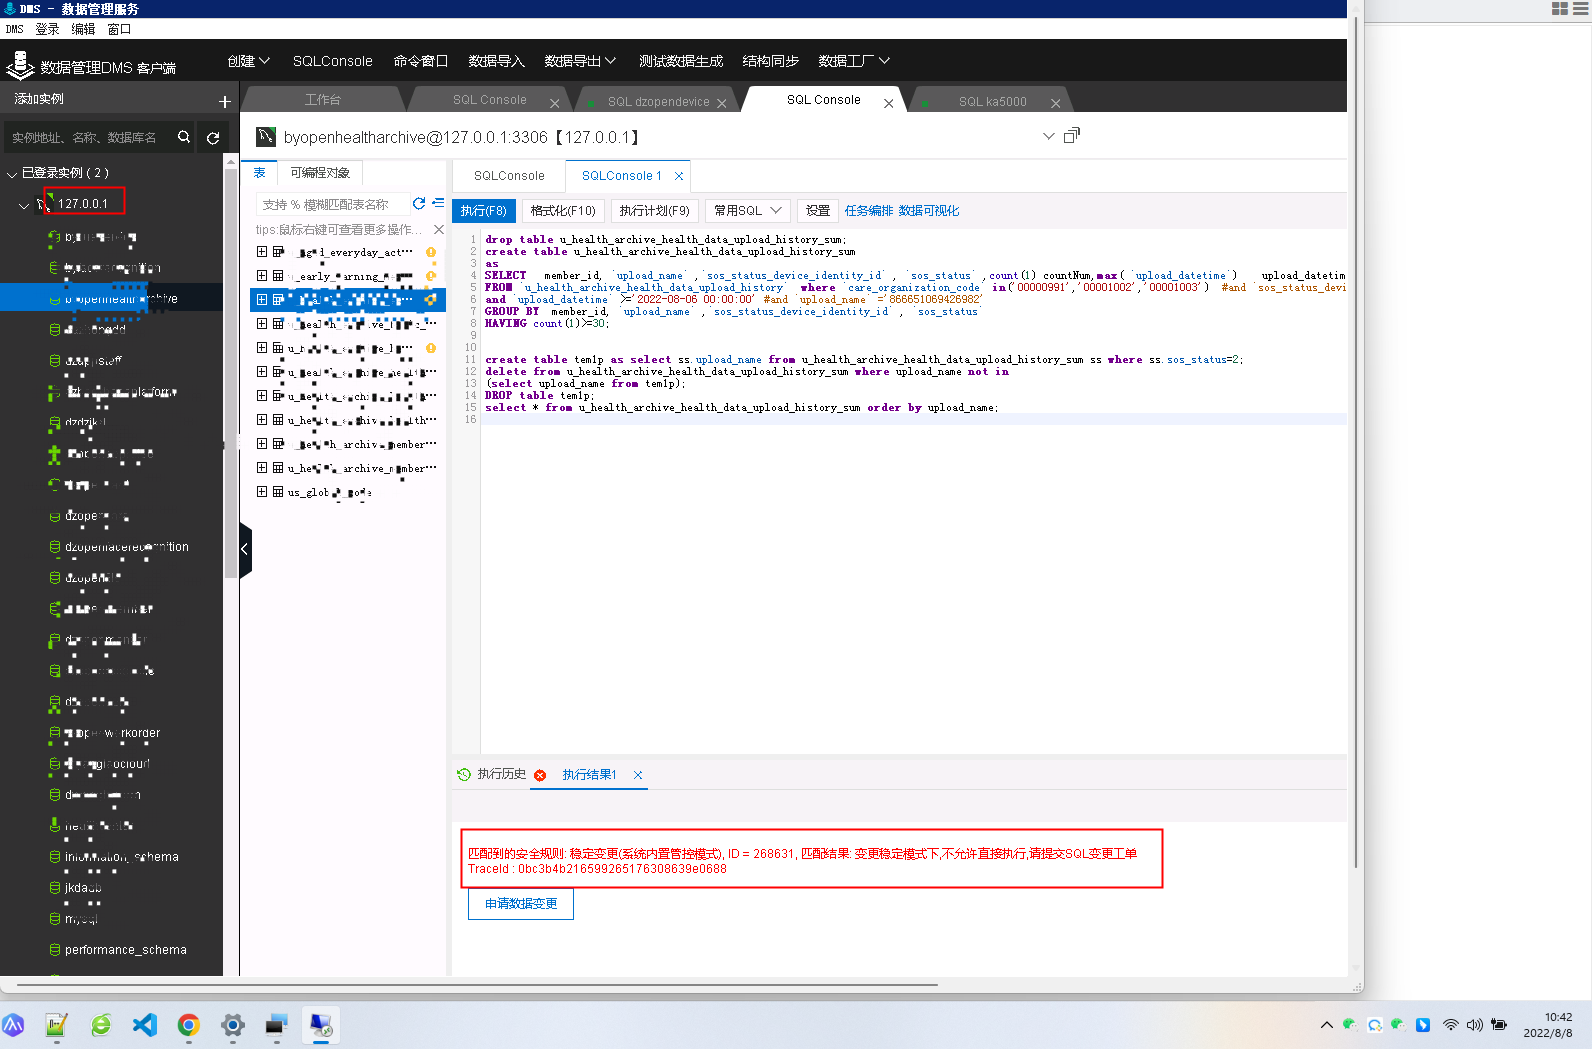Image resolution: width=1592 pixels, height=1049 pixels.
Task: Click the instance search magnifier icon
Action: pos(184,137)
